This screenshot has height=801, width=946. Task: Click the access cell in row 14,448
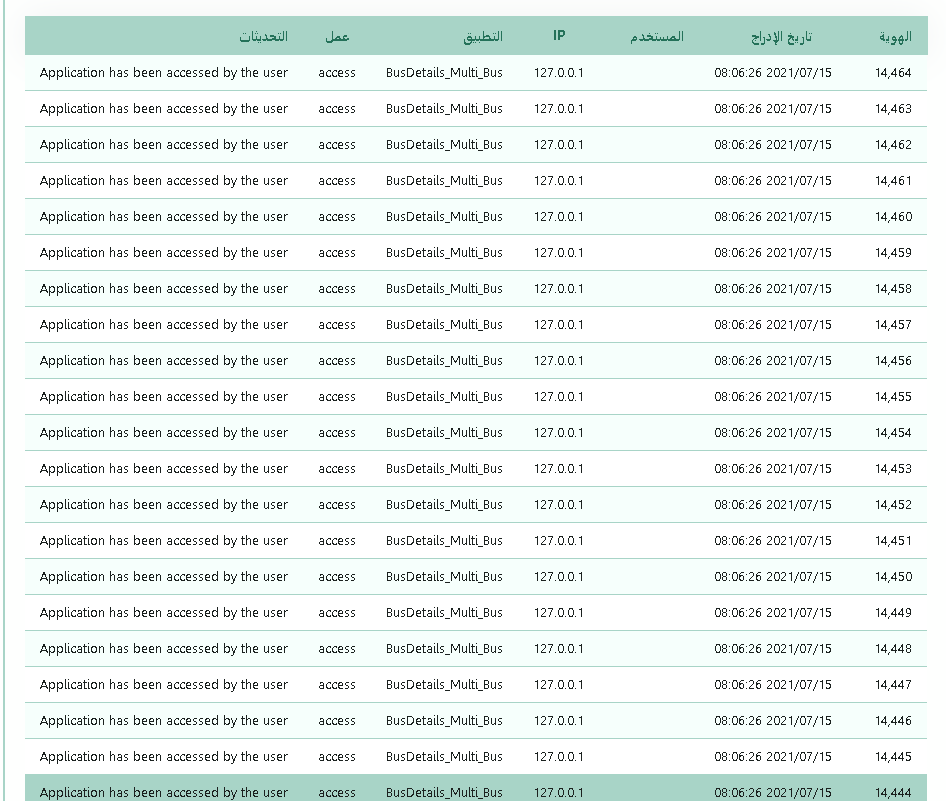click(x=337, y=649)
